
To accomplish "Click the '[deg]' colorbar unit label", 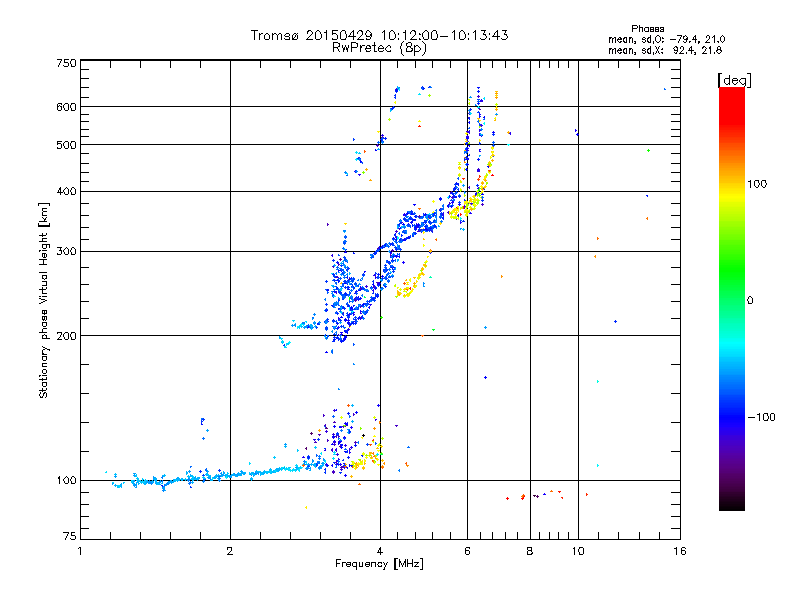I will (x=734, y=80).
